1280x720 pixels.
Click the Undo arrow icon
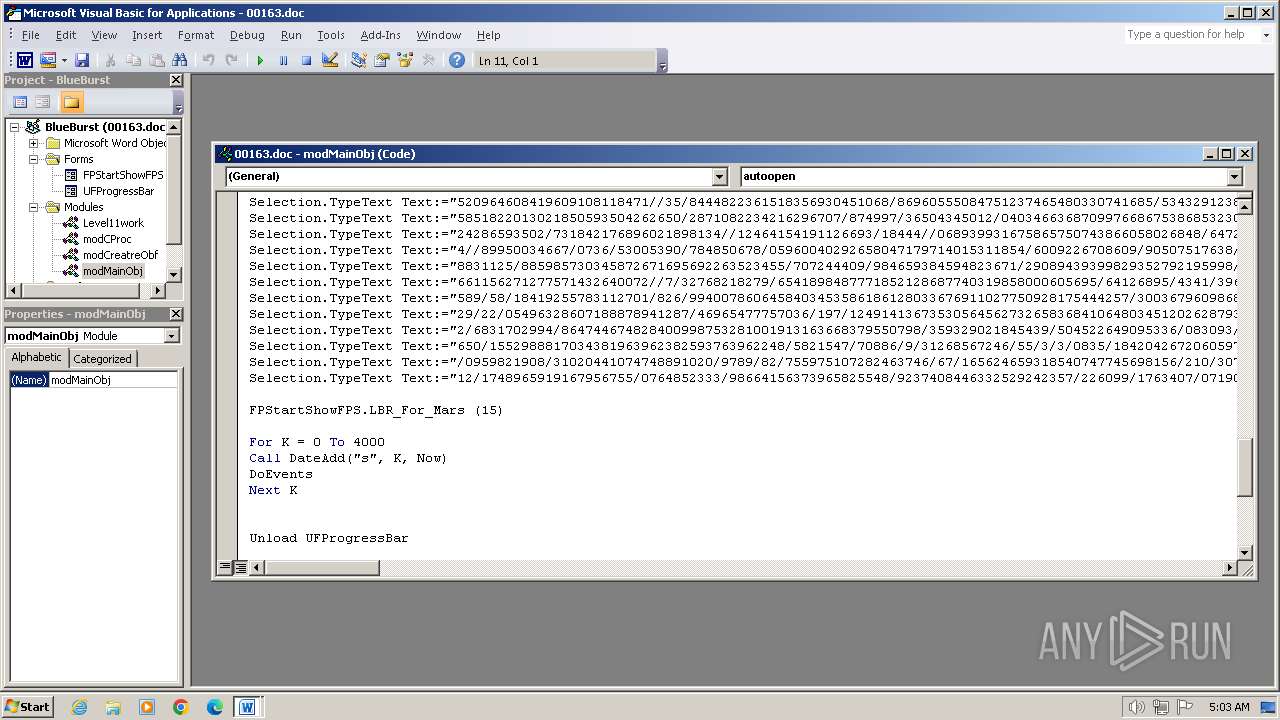click(x=208, y=61)
